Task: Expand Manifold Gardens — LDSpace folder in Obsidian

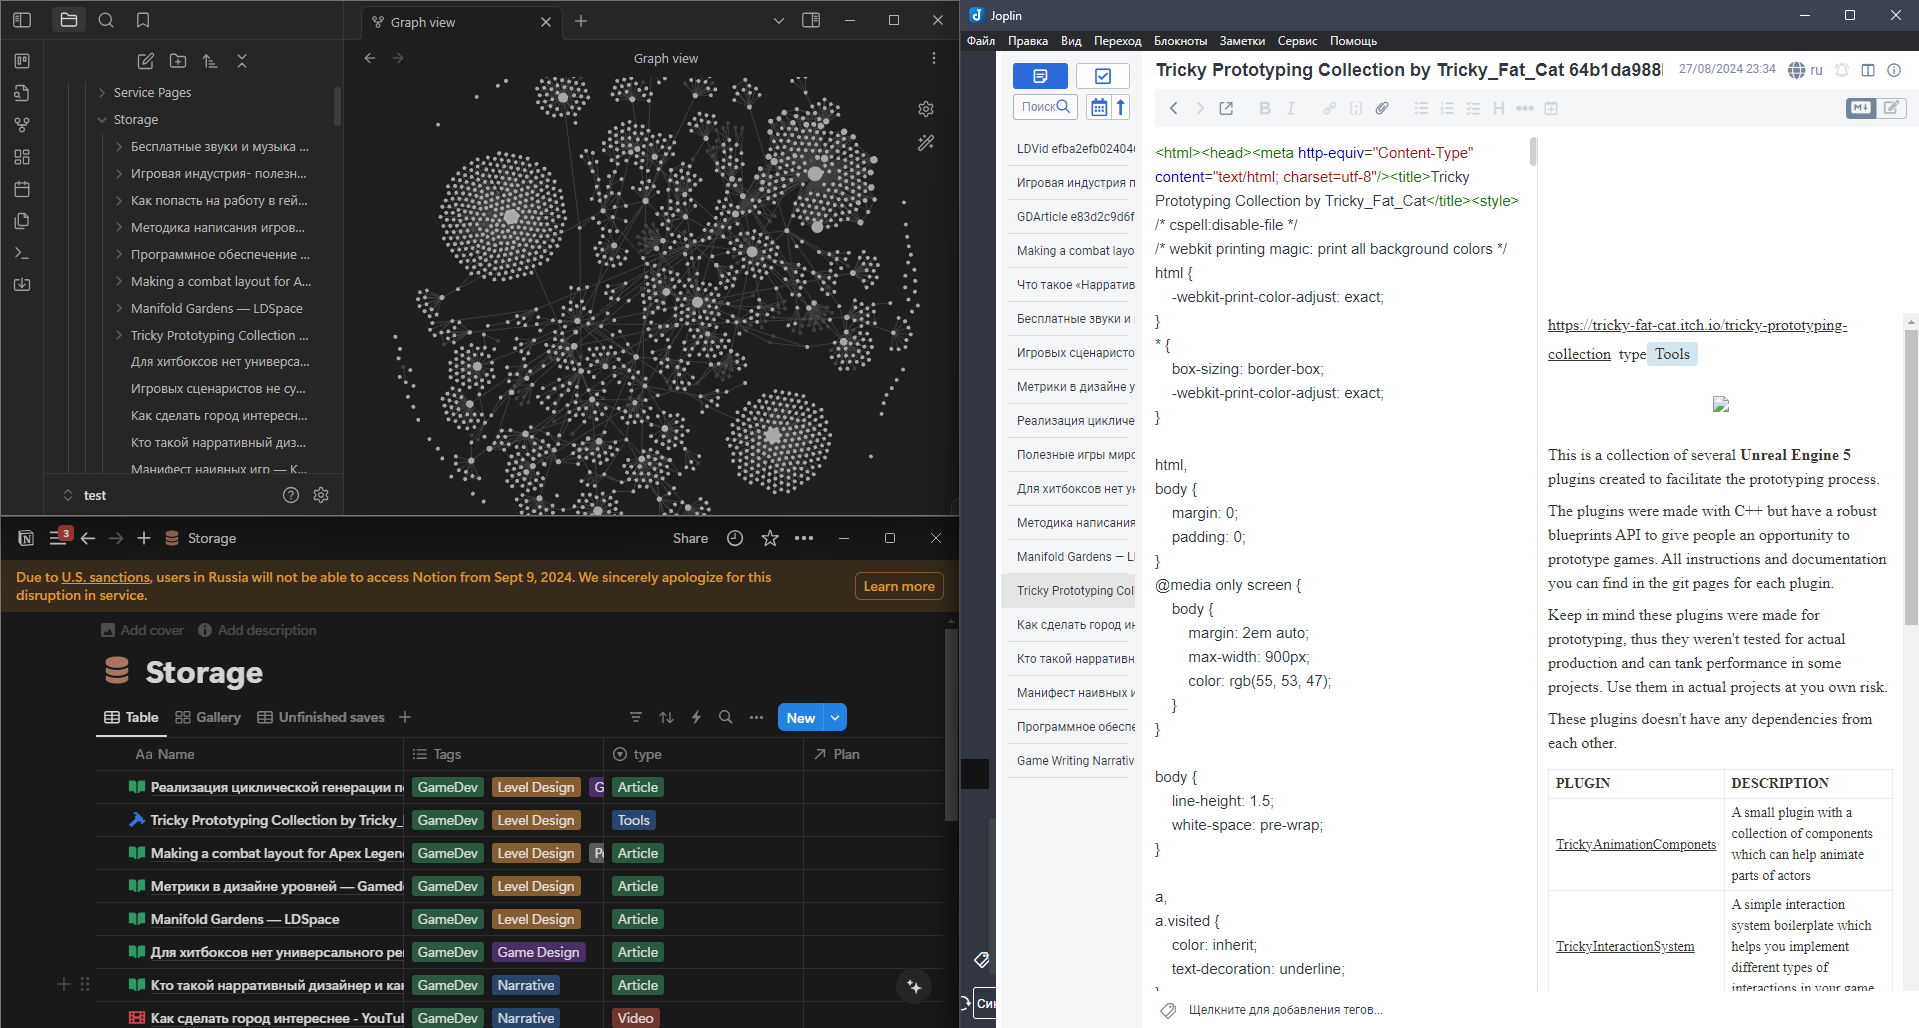Action: [x=119, y=308]
